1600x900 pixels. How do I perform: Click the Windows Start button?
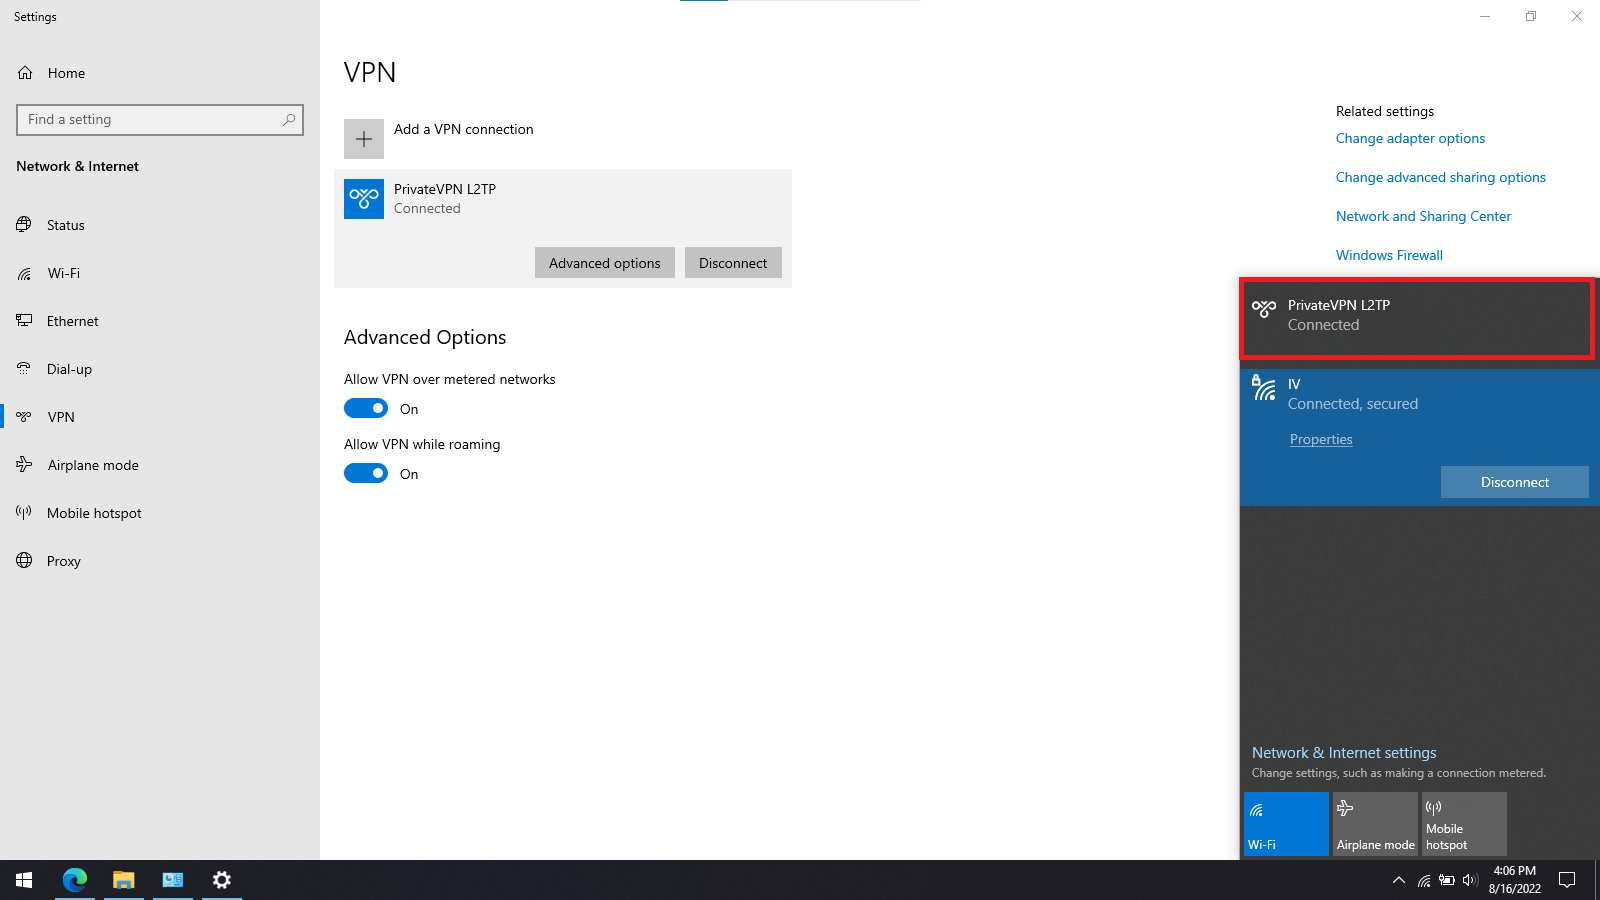click(24, 880)
